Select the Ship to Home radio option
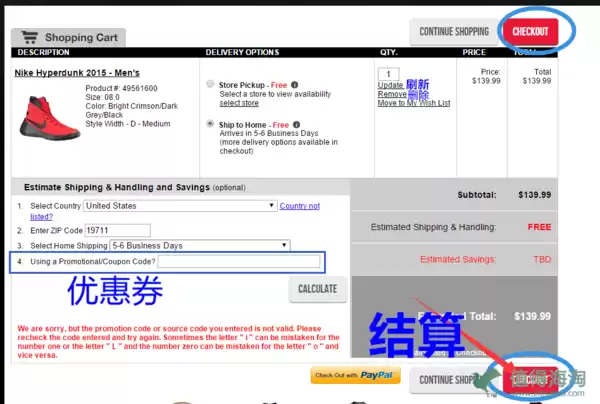This screenshot has width=600, height=404. click(x=210, y=124)
